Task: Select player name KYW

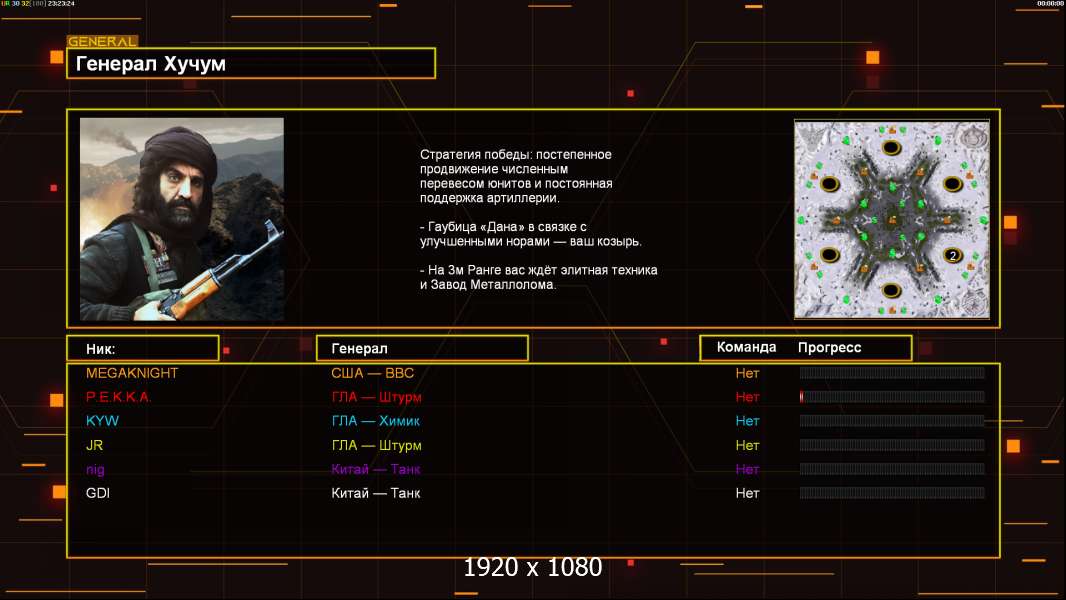Action: click(x=102, y=421)
